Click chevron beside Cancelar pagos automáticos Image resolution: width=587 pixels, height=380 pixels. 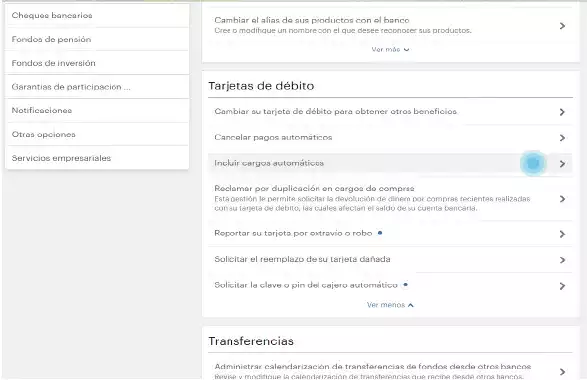tap(562, 138)
